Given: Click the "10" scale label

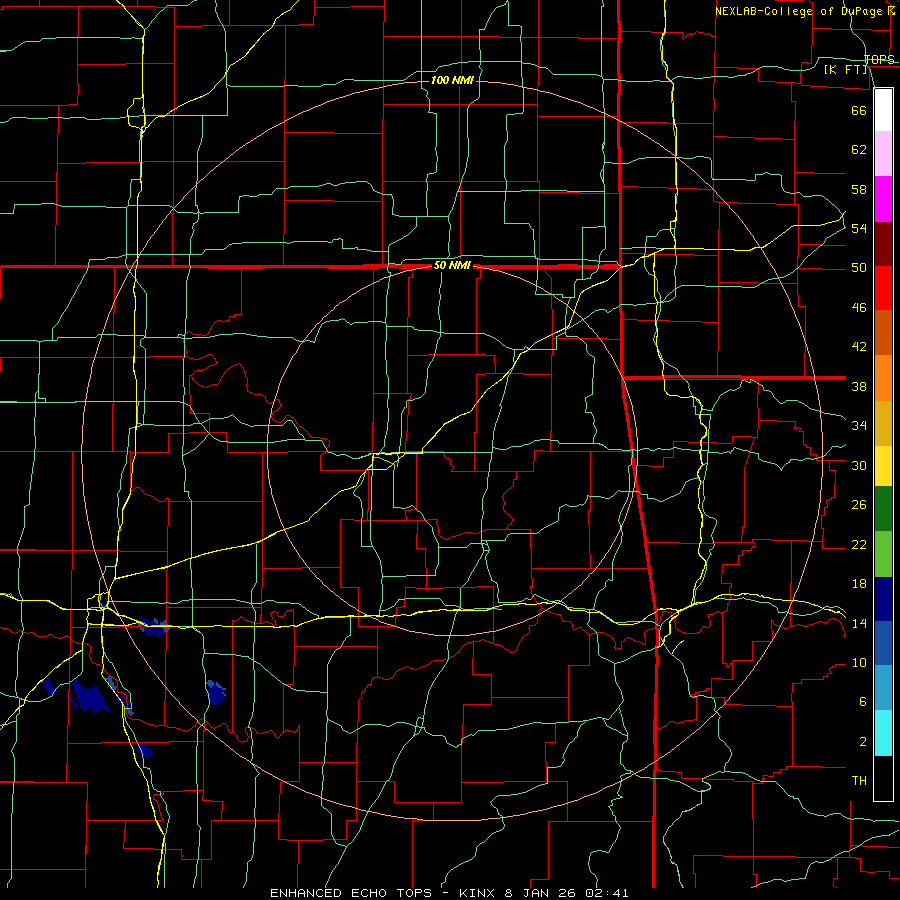Looking at the screenshot, I should 859,662.
